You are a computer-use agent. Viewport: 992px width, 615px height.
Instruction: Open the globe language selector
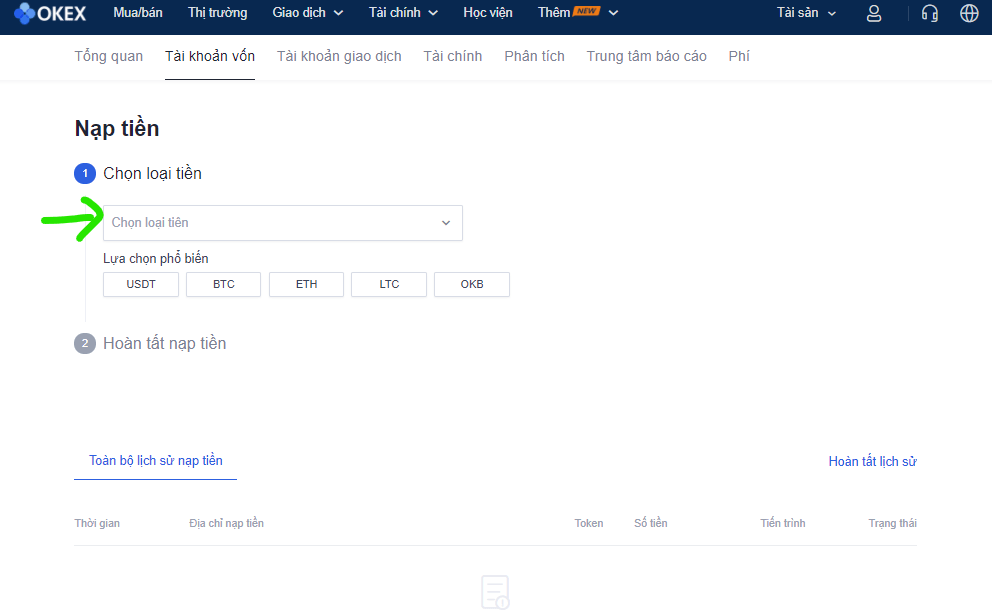point(968,13)
